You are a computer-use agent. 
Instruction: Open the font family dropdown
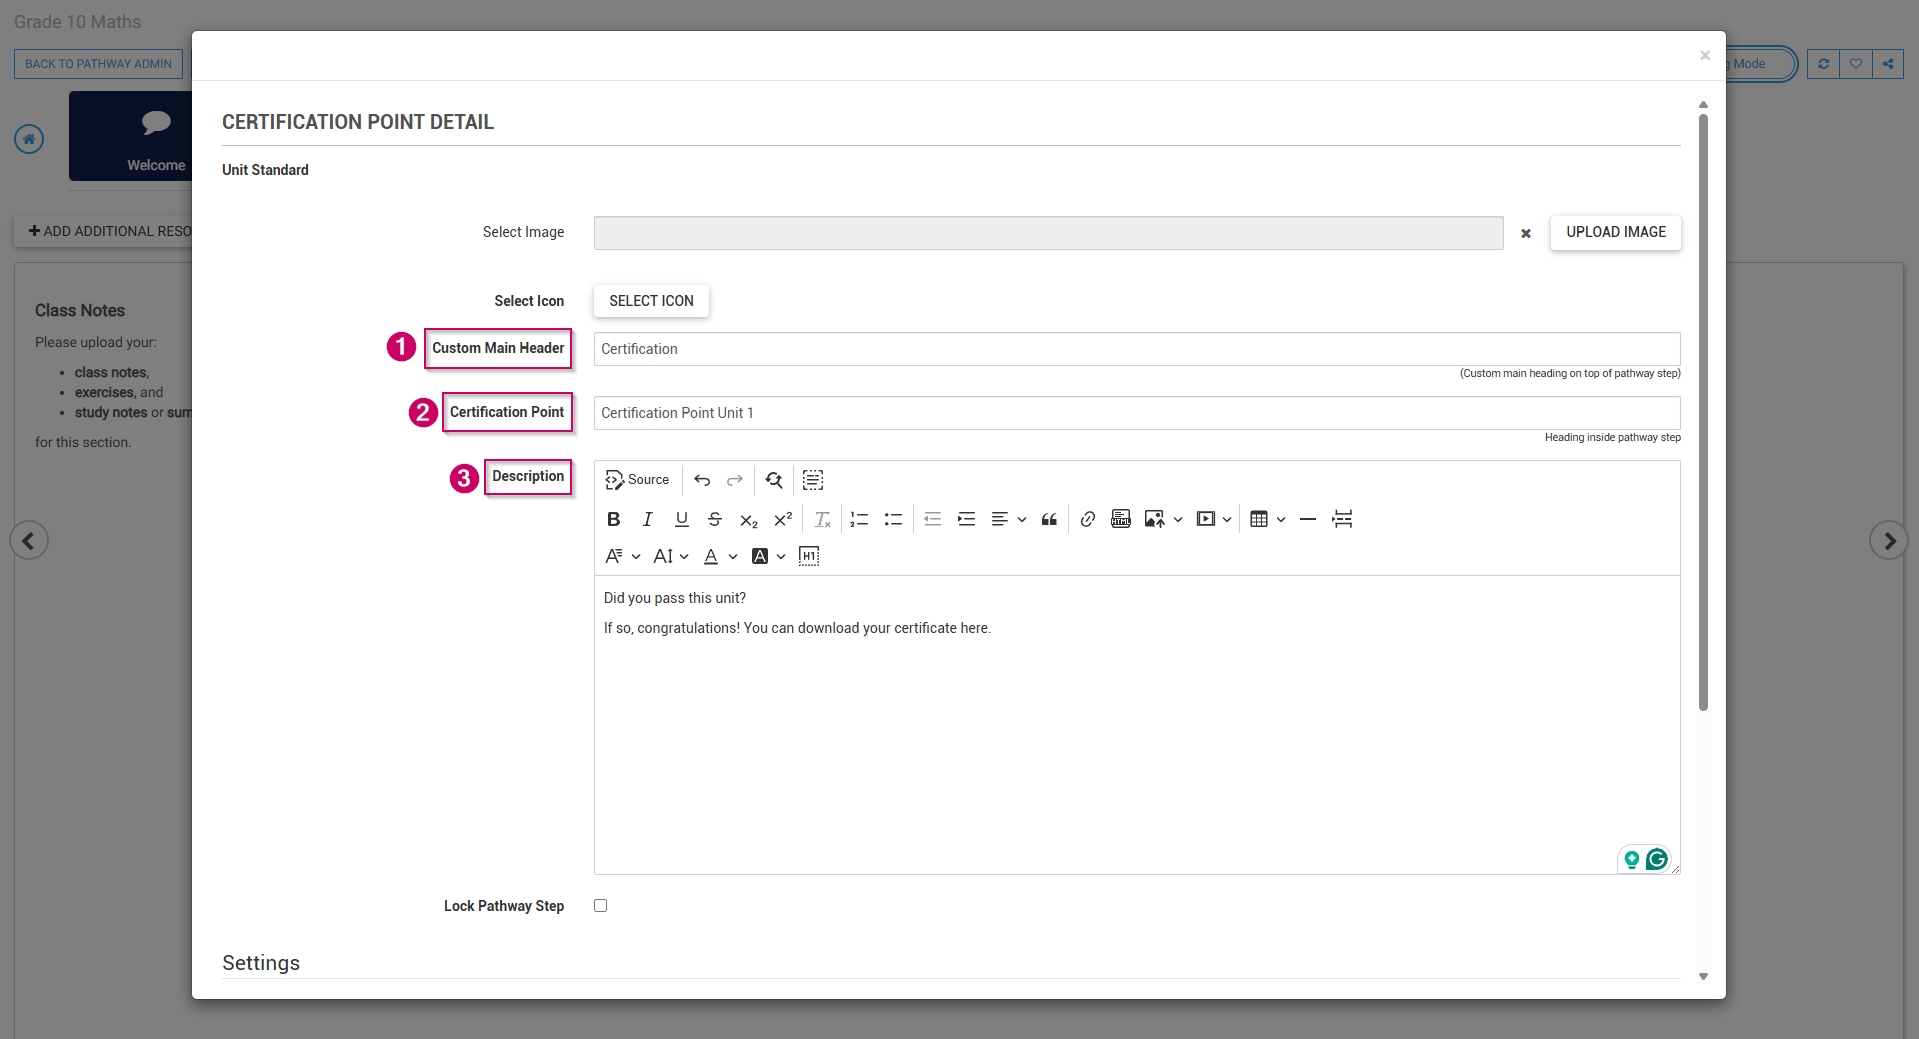pos(623,556)
